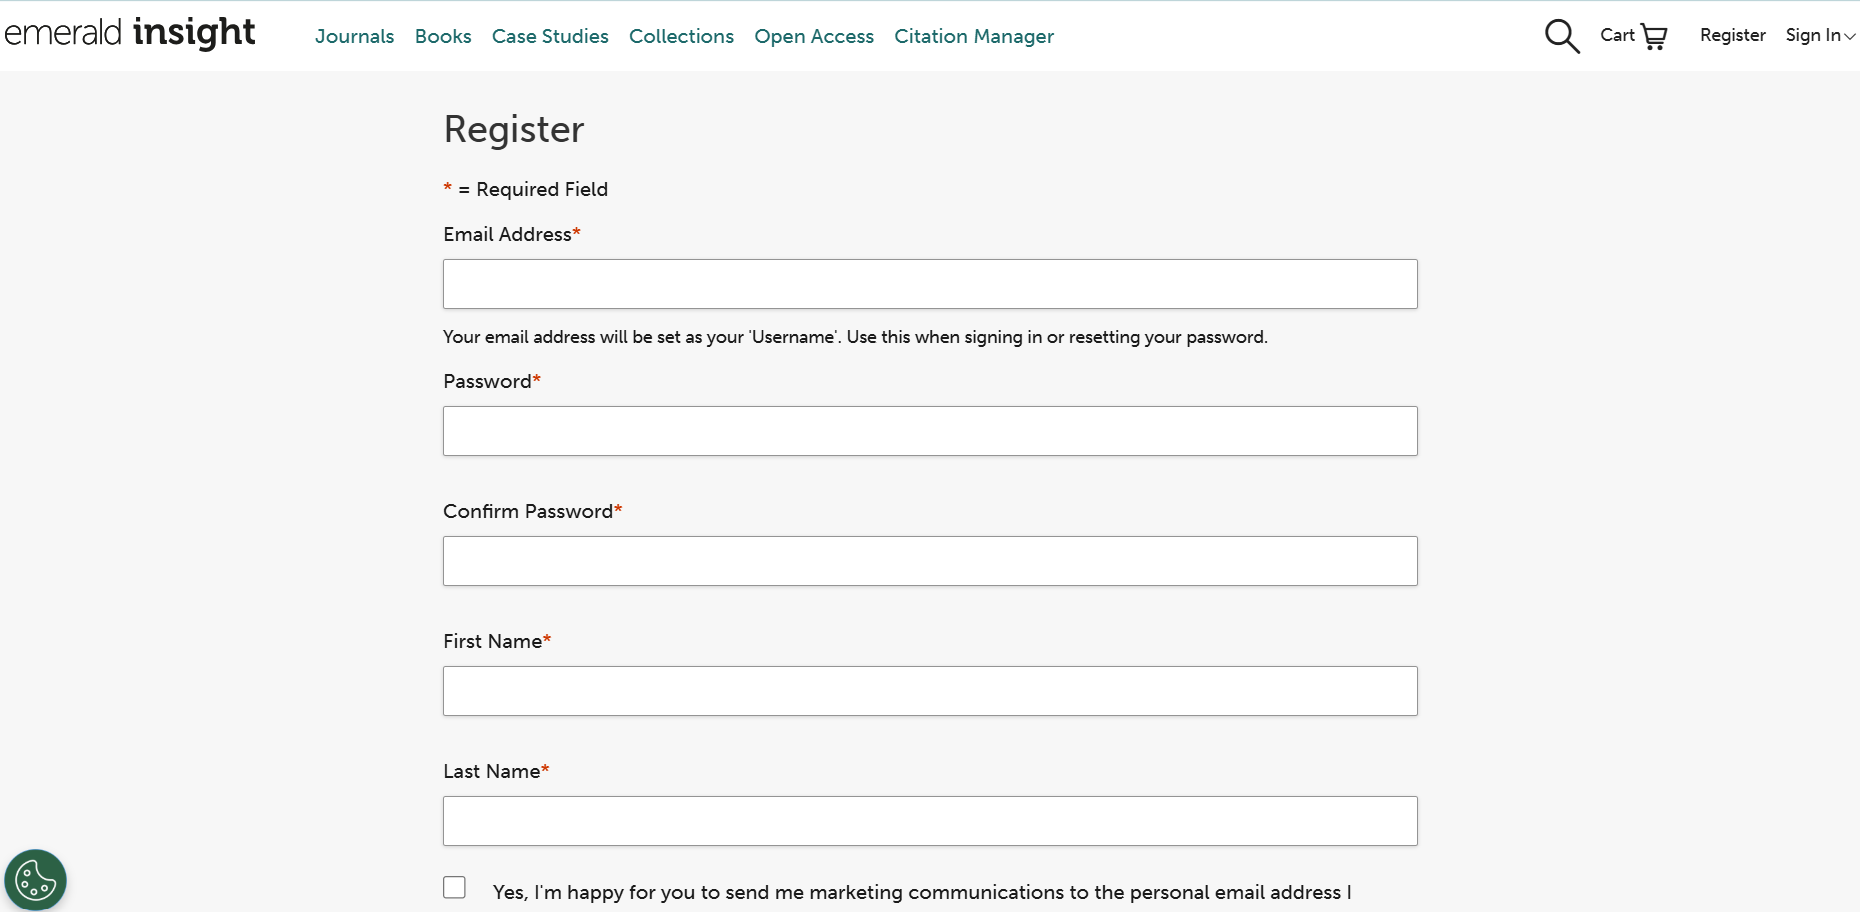
Task: Go to Emerald Insight home logo
Action: [130, 33]
